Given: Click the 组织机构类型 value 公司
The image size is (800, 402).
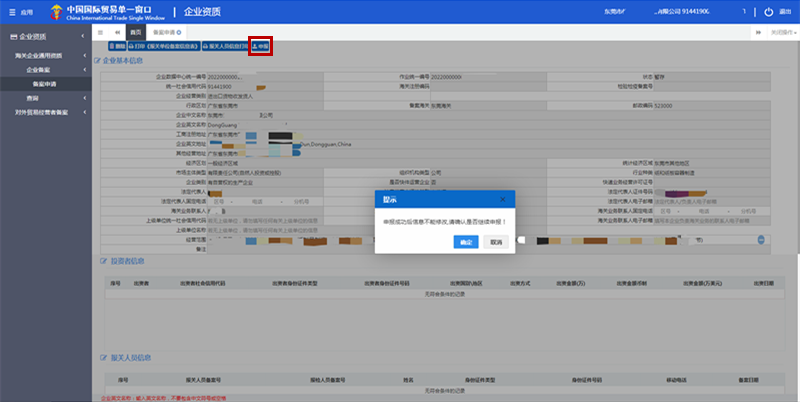Looking at the screenshot, I should point(436,173).
